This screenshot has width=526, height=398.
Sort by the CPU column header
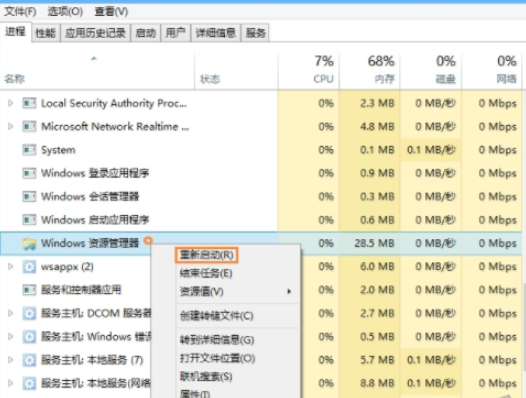pyautogui.click(x=308, y=71)
